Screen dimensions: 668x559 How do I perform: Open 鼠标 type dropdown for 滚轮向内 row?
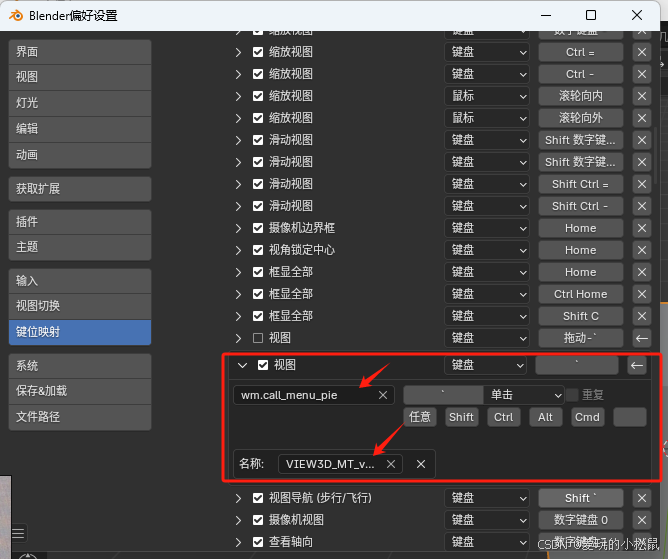click(487, 96)
